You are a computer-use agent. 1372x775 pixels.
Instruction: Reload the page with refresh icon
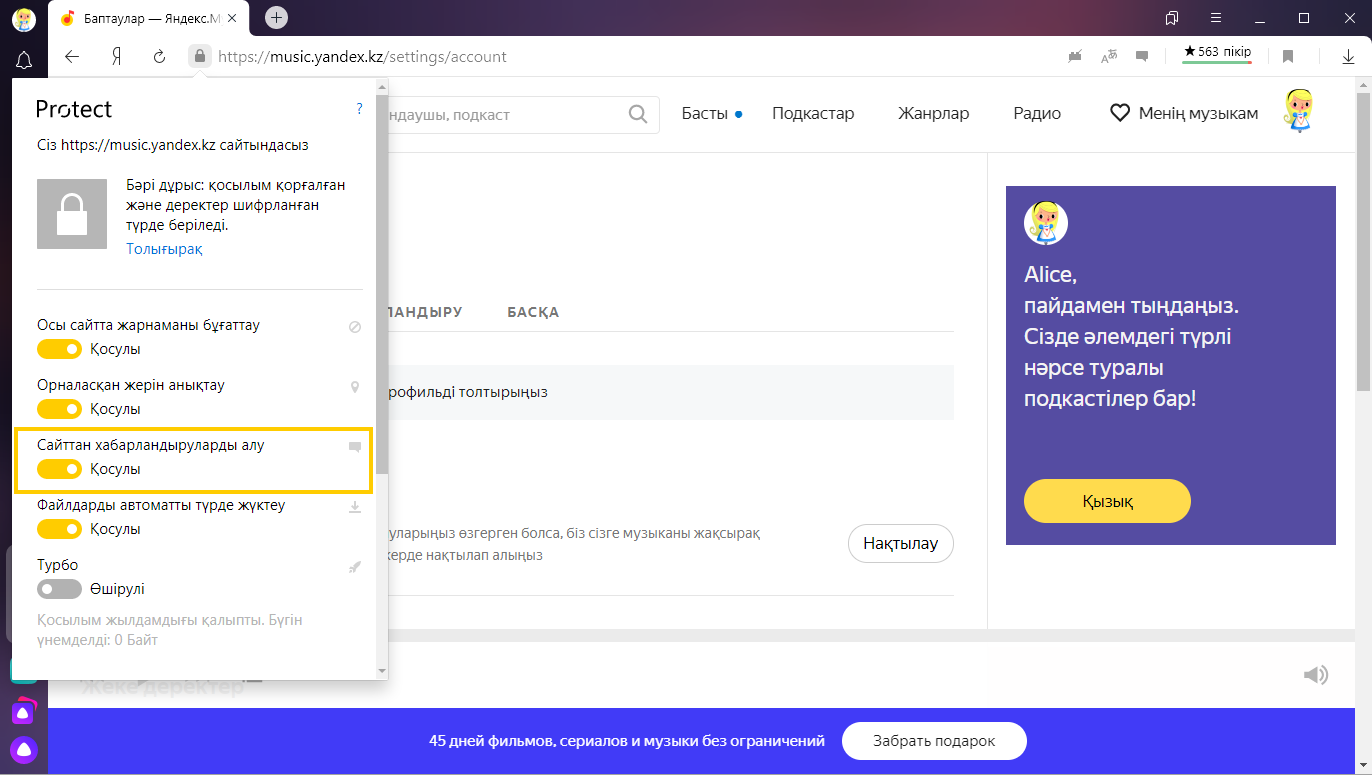click(159, 57)
